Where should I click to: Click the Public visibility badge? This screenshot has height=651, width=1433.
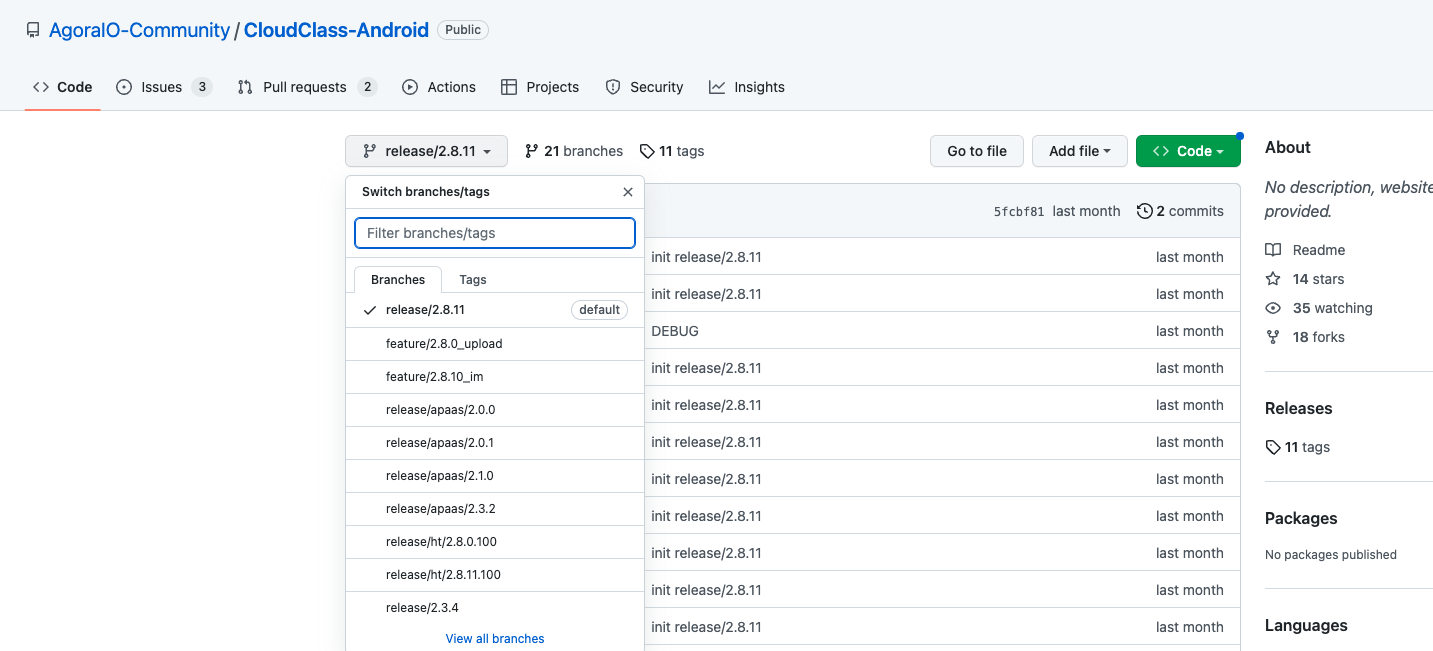[x=463, y=30]
